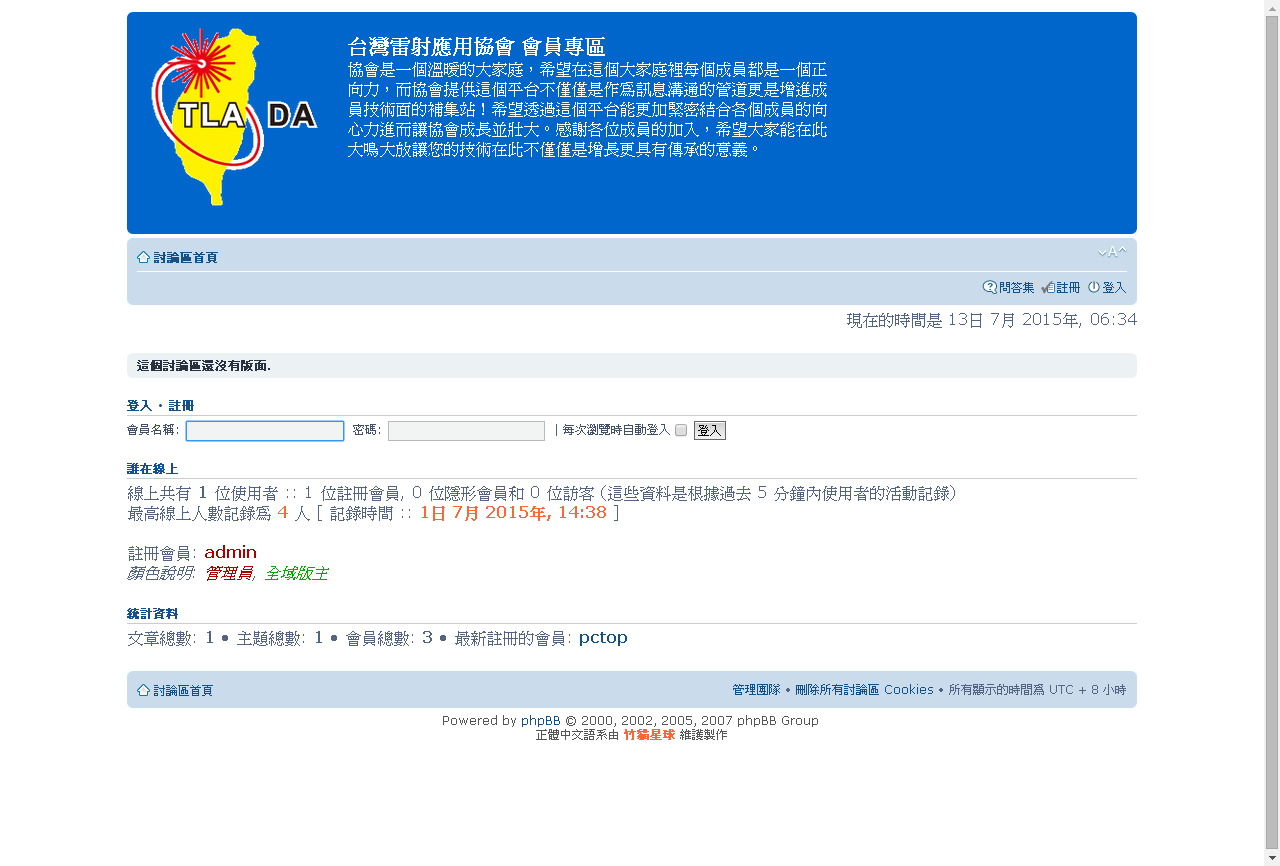
Task: Open the 管理團隊 link in footer
Action: [x=756, y=690]
